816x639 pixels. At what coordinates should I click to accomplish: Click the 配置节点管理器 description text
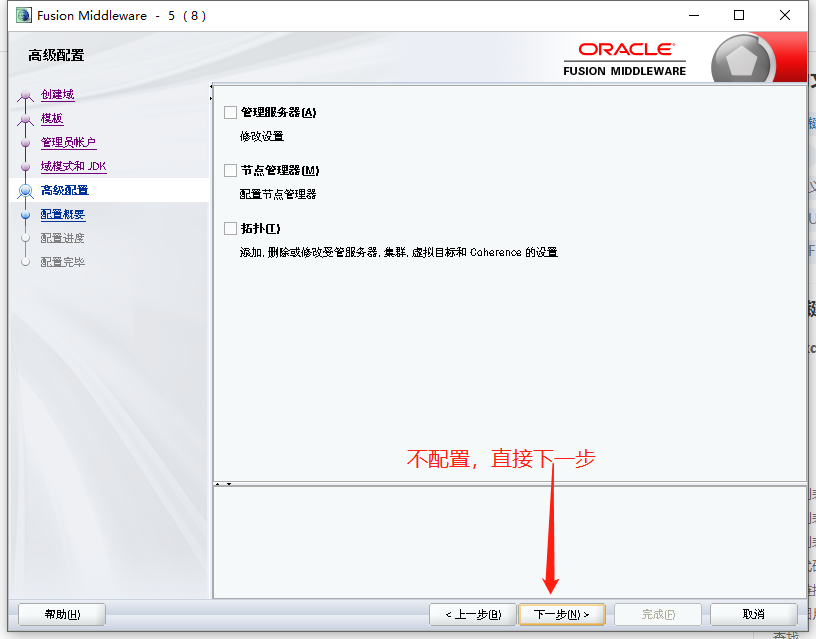coord(278,195)
